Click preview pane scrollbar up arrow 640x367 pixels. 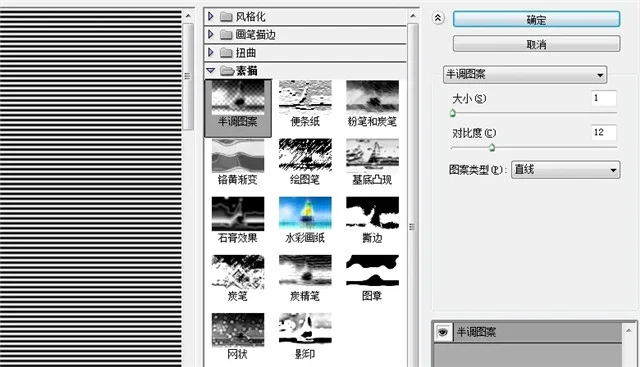pyautogui.click(x=188, y=16)
